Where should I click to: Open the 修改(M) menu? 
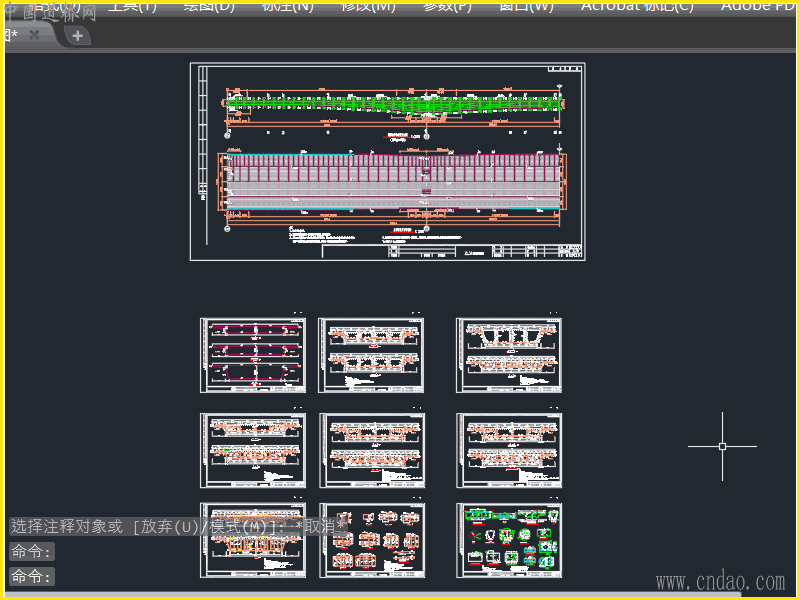coord(368,7)
